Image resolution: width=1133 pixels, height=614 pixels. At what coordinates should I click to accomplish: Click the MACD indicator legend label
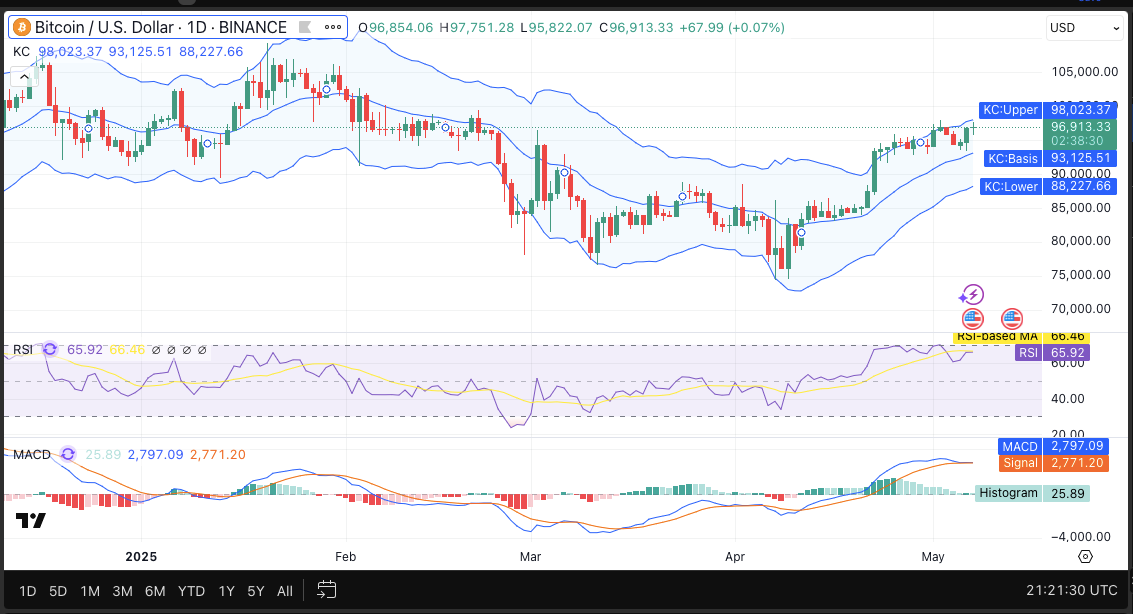point(32,454)
